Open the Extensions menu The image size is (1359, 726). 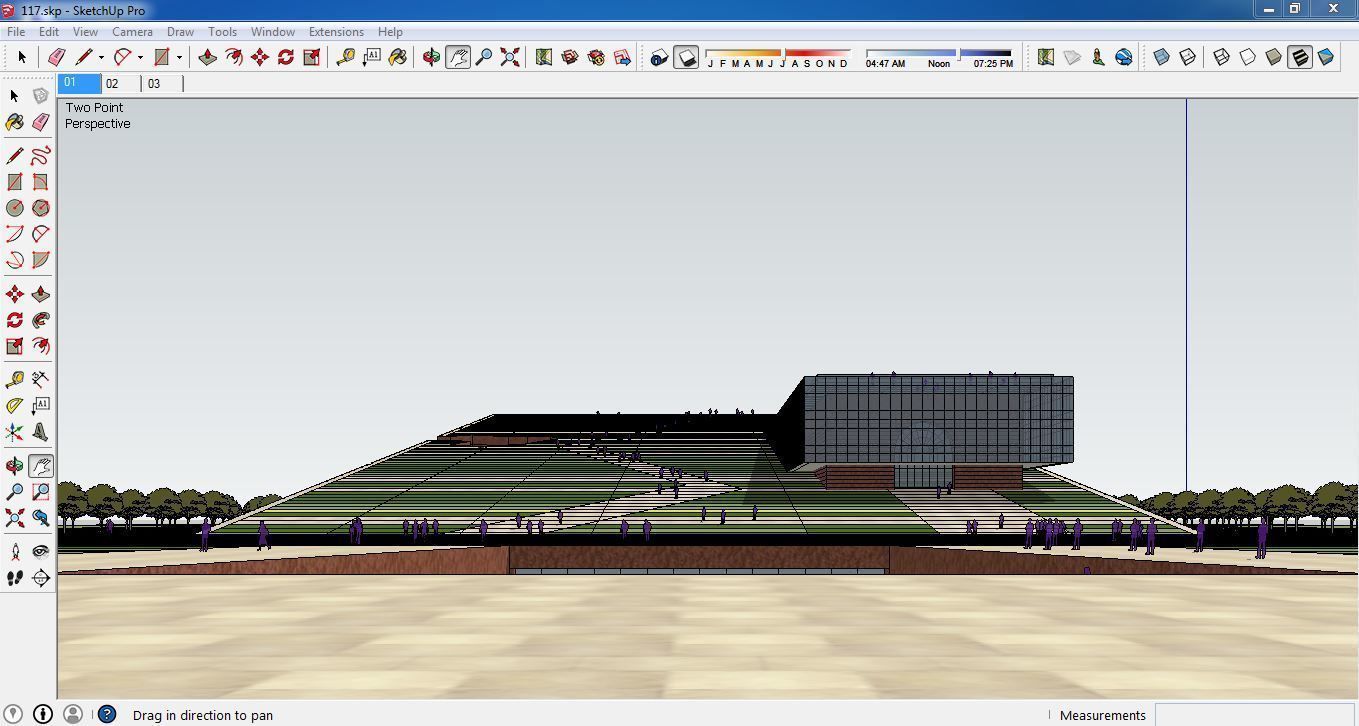point(336,32)
